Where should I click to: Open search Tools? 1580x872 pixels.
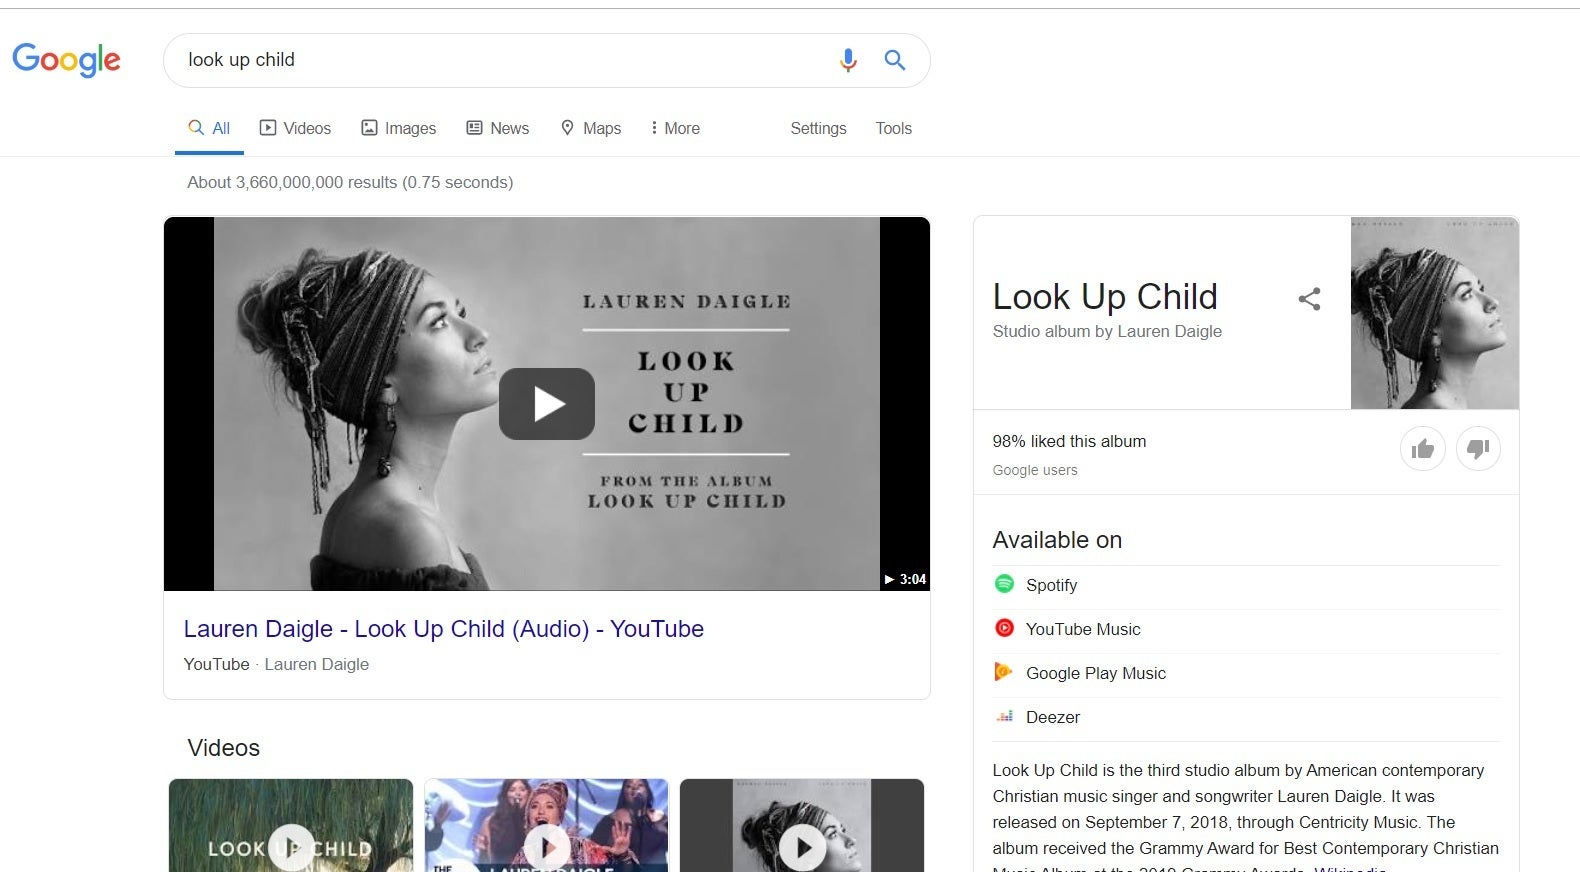pos(893,128)
